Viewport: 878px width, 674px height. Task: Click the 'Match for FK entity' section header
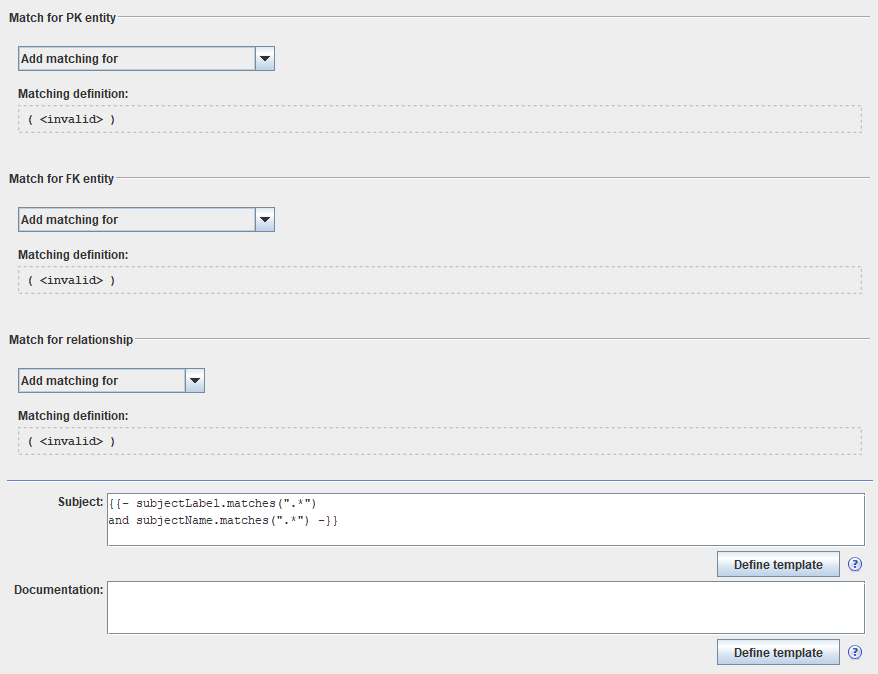pos(62,179)
